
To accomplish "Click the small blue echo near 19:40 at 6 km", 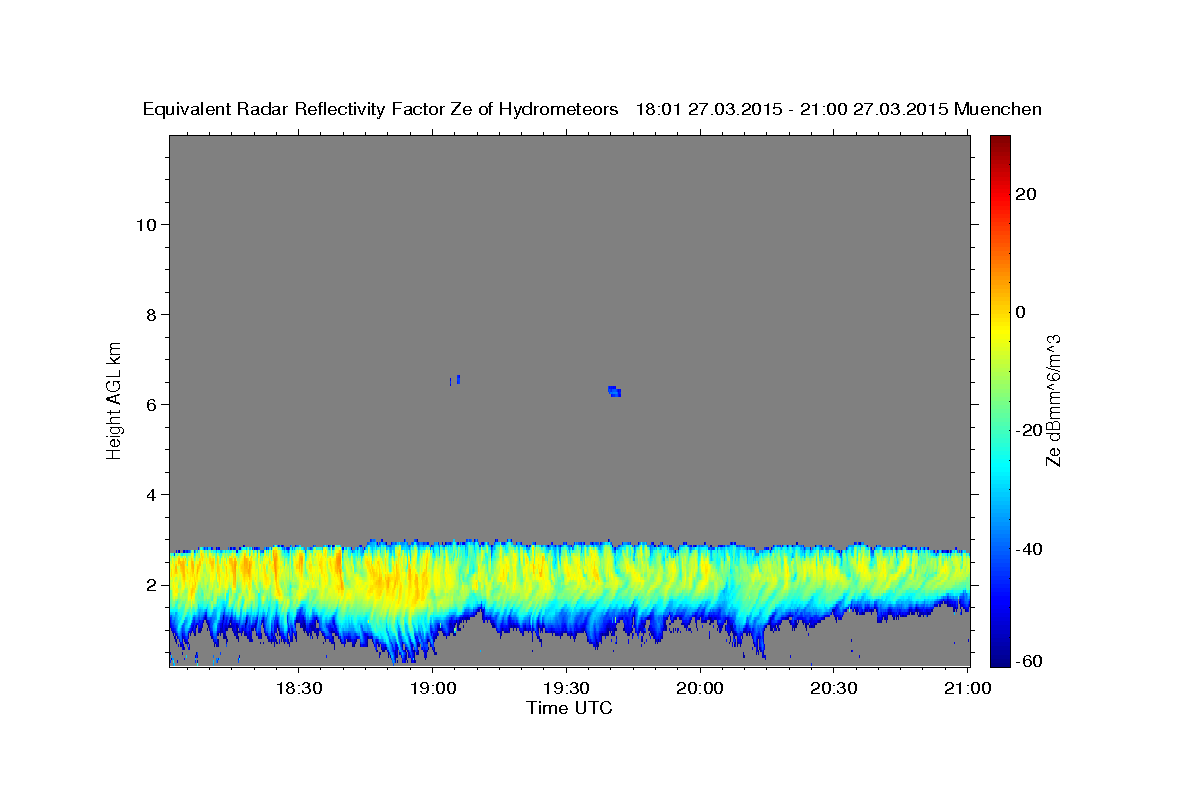I will tap(615, 391).
